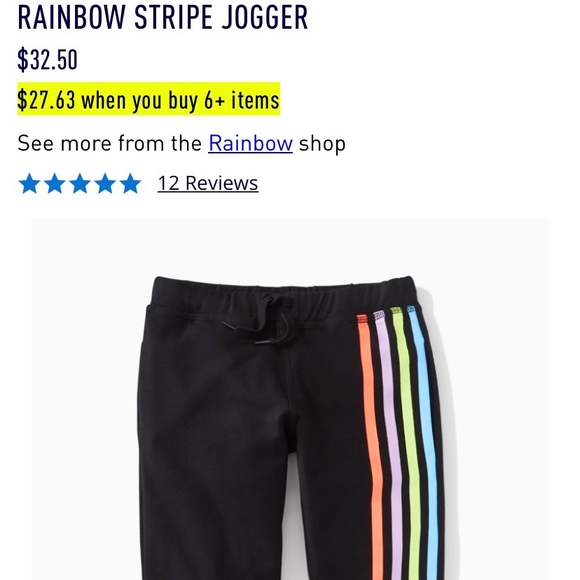
Task: Click the words 'See more from the'
Action: 109,143
